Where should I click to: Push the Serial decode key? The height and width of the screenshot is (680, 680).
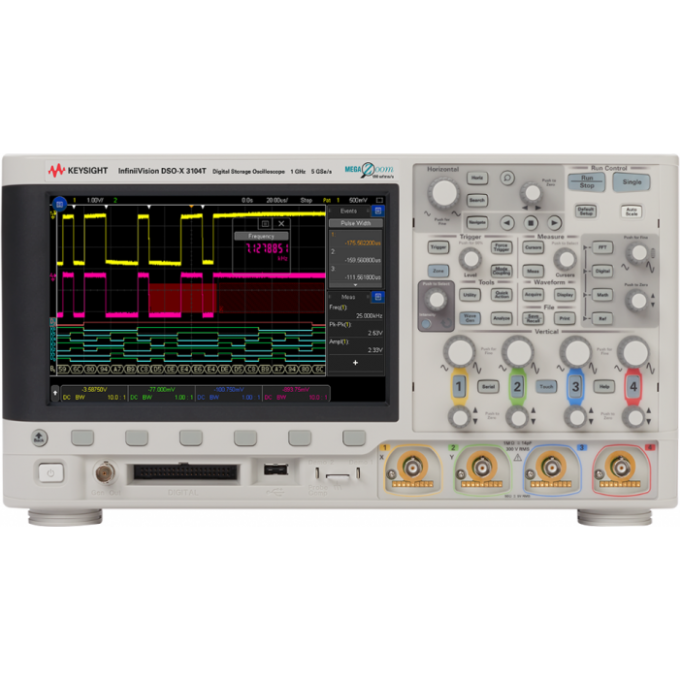click(x=488, y=386)
